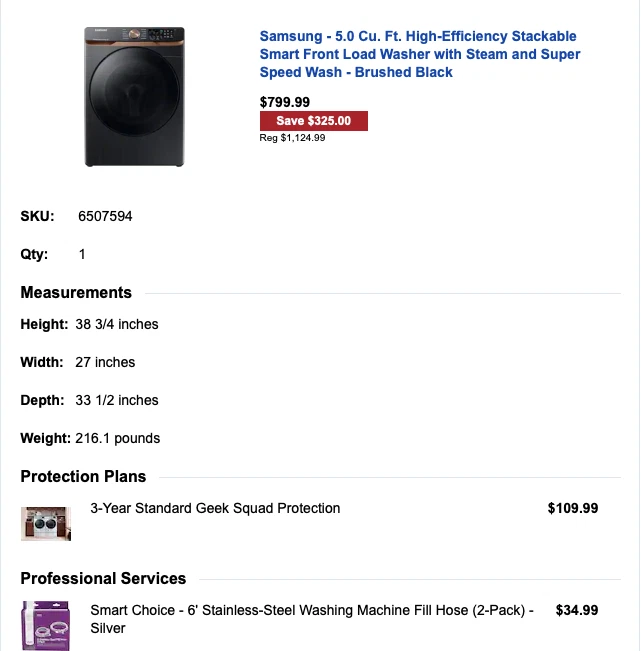Click the Smart Choice Fill Hose product name

pos(312,618)
